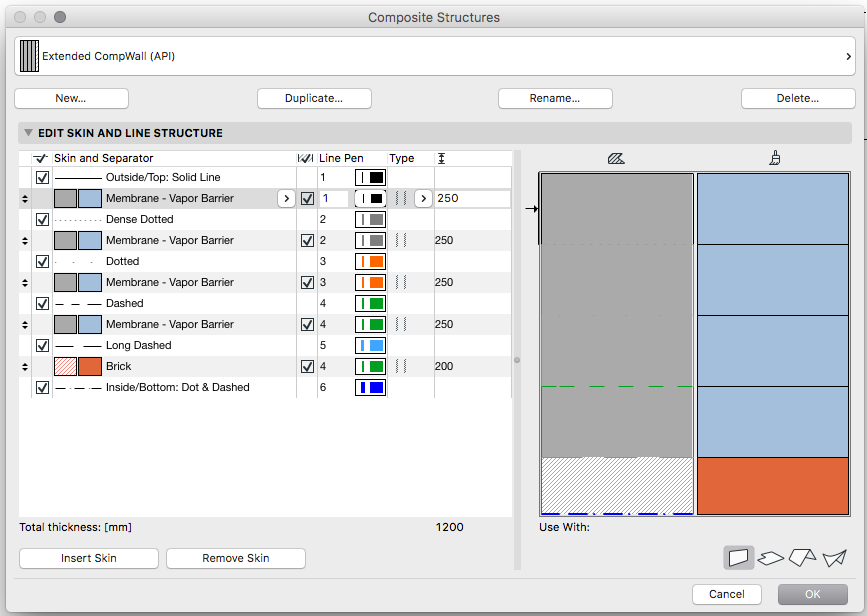The height and width of the screenshot is (616, 867).
Task: Click the Line Pen column header
Action: pyautogui.click(x=341, y=158)
